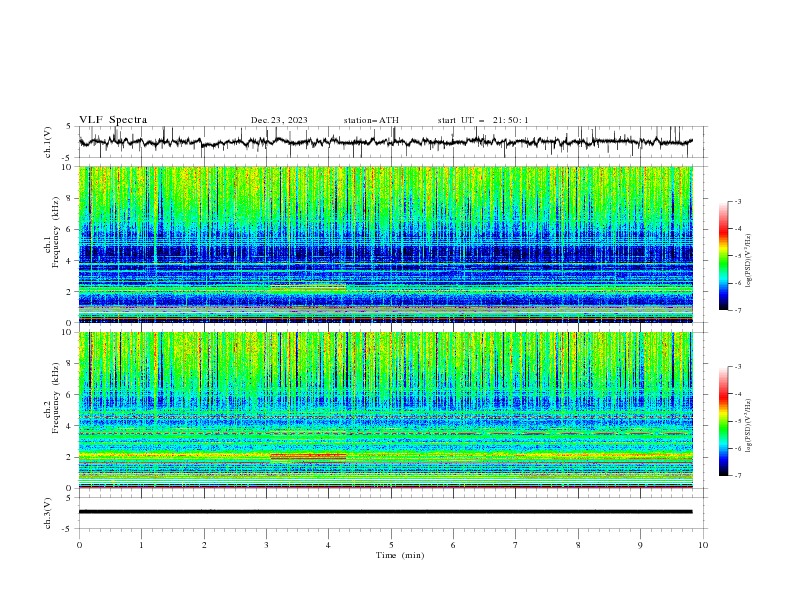Select the ch.1 colorbar "log(PSD)(V²/Hz)" label
This screenshot has width=792, height=612.
(749, 261)
